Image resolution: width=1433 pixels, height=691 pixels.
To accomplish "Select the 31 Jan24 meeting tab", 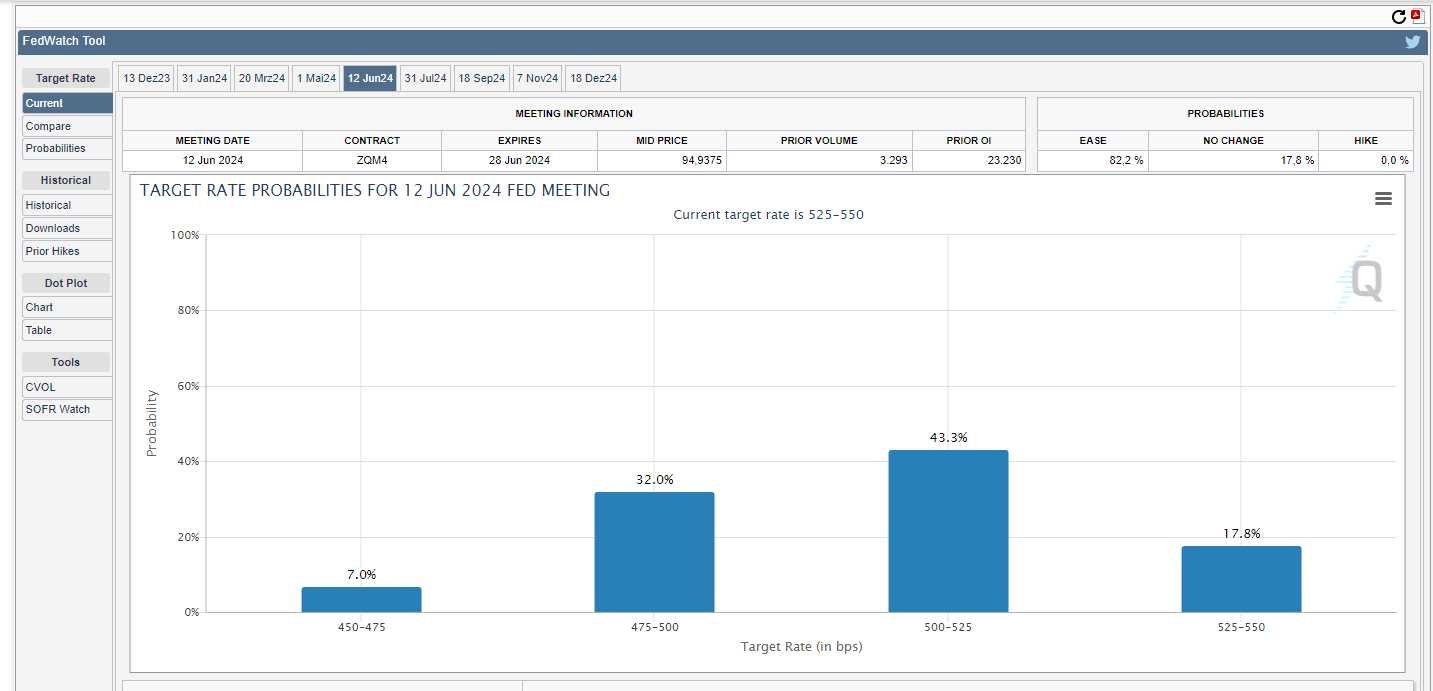I will tap(204, 78).
